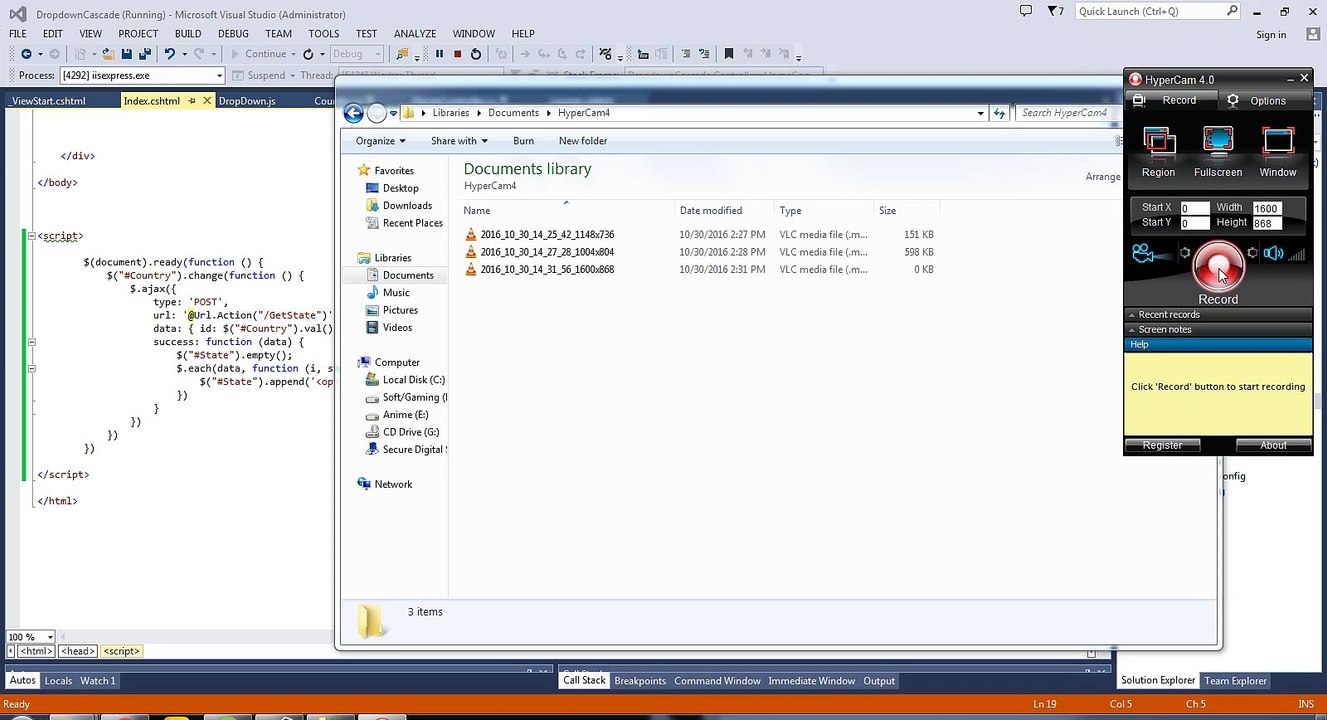Open the TOOLS menu
This screenshot has height=720, width=1327.
(x=323, y=33)
